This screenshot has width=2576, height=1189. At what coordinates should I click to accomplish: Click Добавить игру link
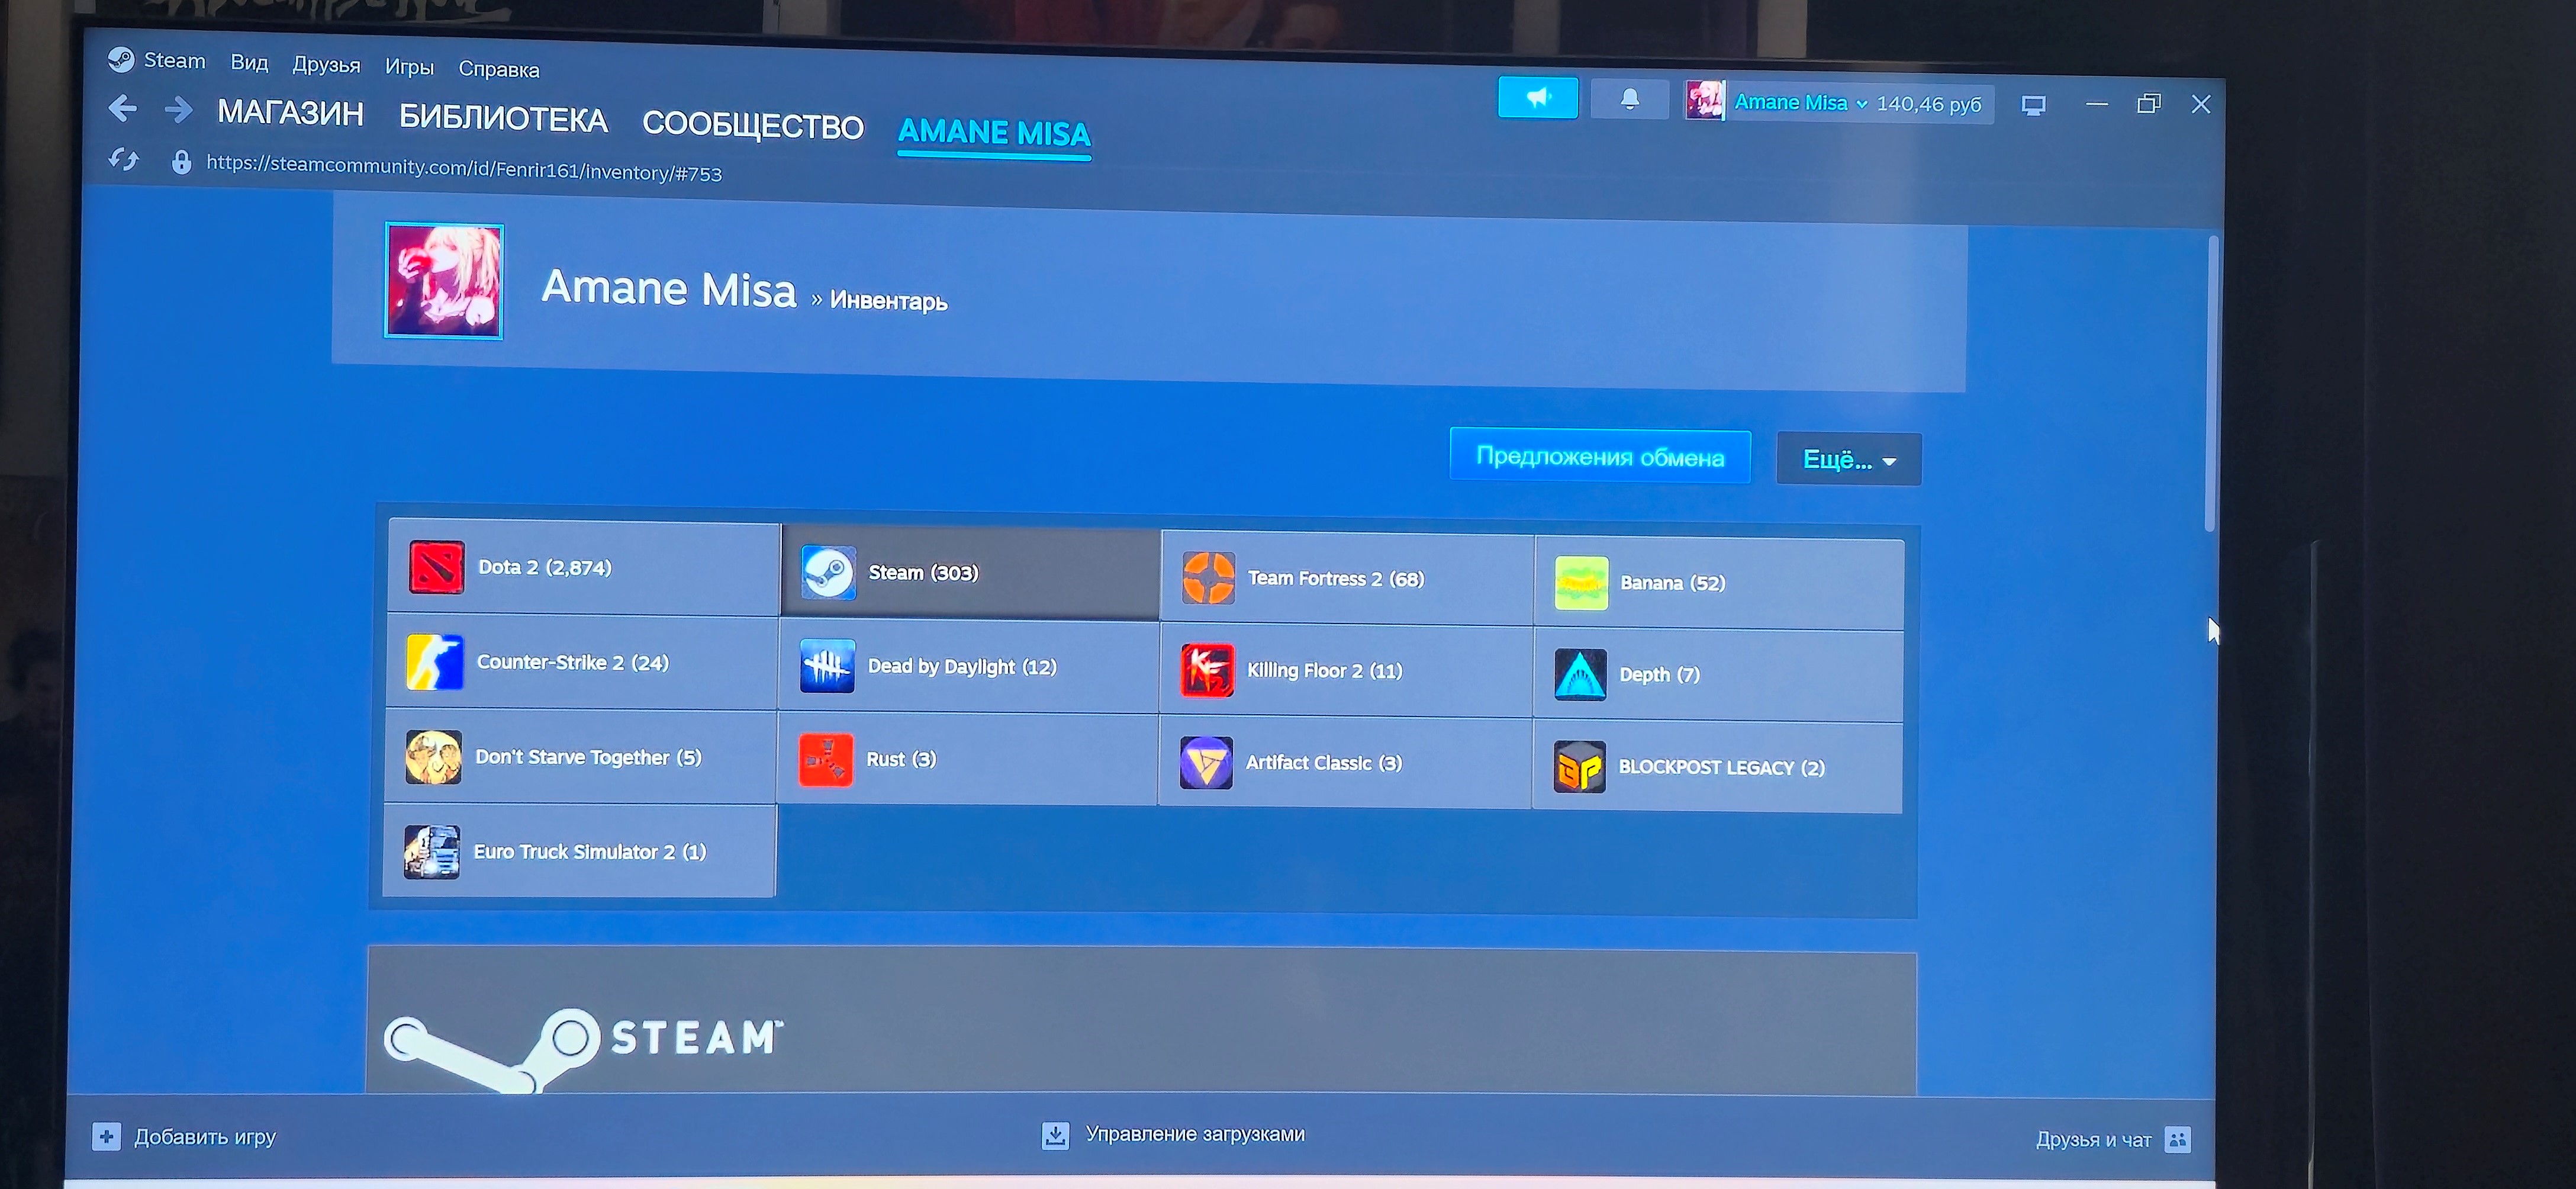(x=204, y=1136)
